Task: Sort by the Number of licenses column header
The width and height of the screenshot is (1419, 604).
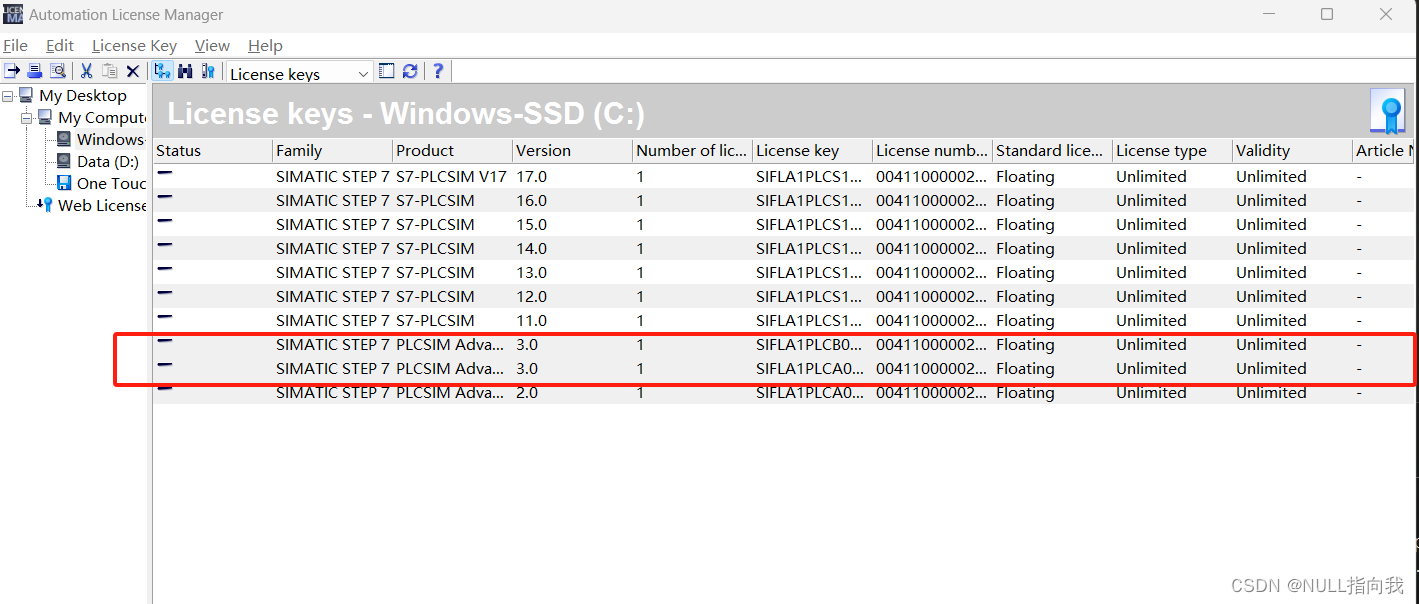Action: coord(692,151)
